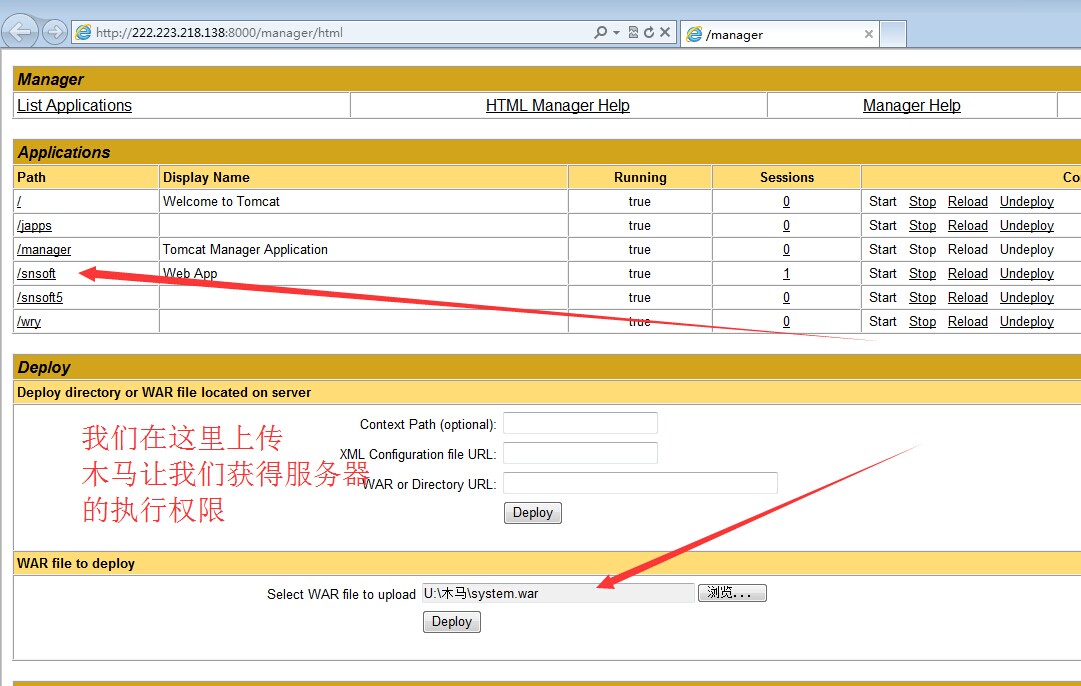Screen dimensions: 1081x686
Task: Open the /wry path link
Action: click(x=29, y=322)
